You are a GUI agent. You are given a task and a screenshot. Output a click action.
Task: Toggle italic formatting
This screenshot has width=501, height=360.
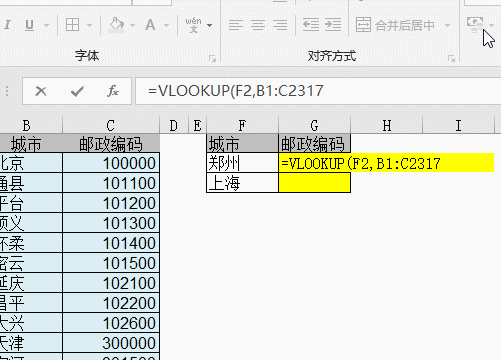pos(7,25)
